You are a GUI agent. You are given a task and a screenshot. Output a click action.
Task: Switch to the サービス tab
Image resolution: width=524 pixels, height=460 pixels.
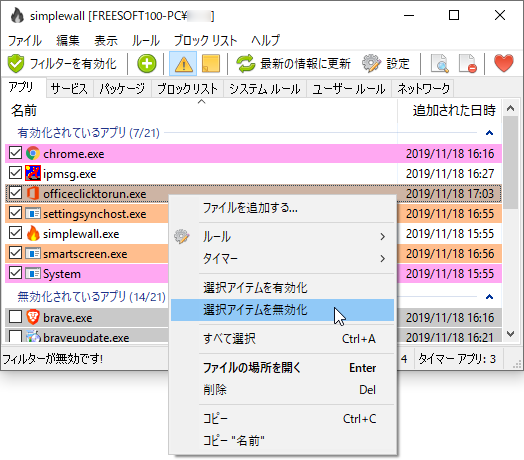pyautogui.click(x=69, y=89)
